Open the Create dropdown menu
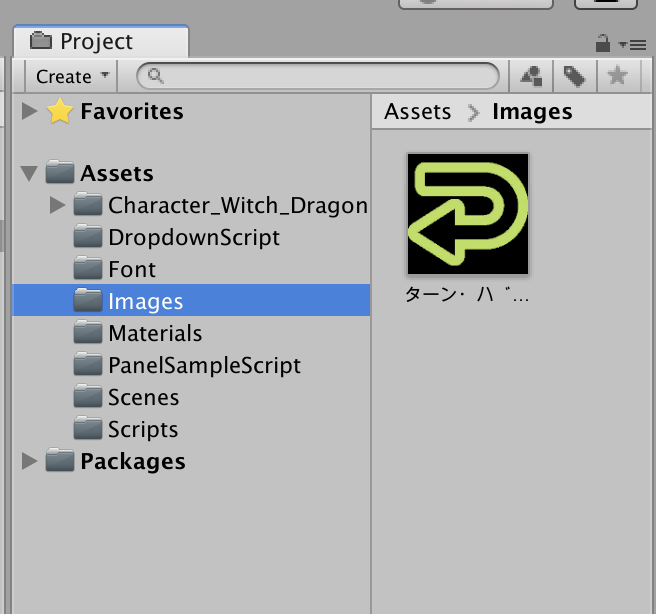 click(72, 76)
